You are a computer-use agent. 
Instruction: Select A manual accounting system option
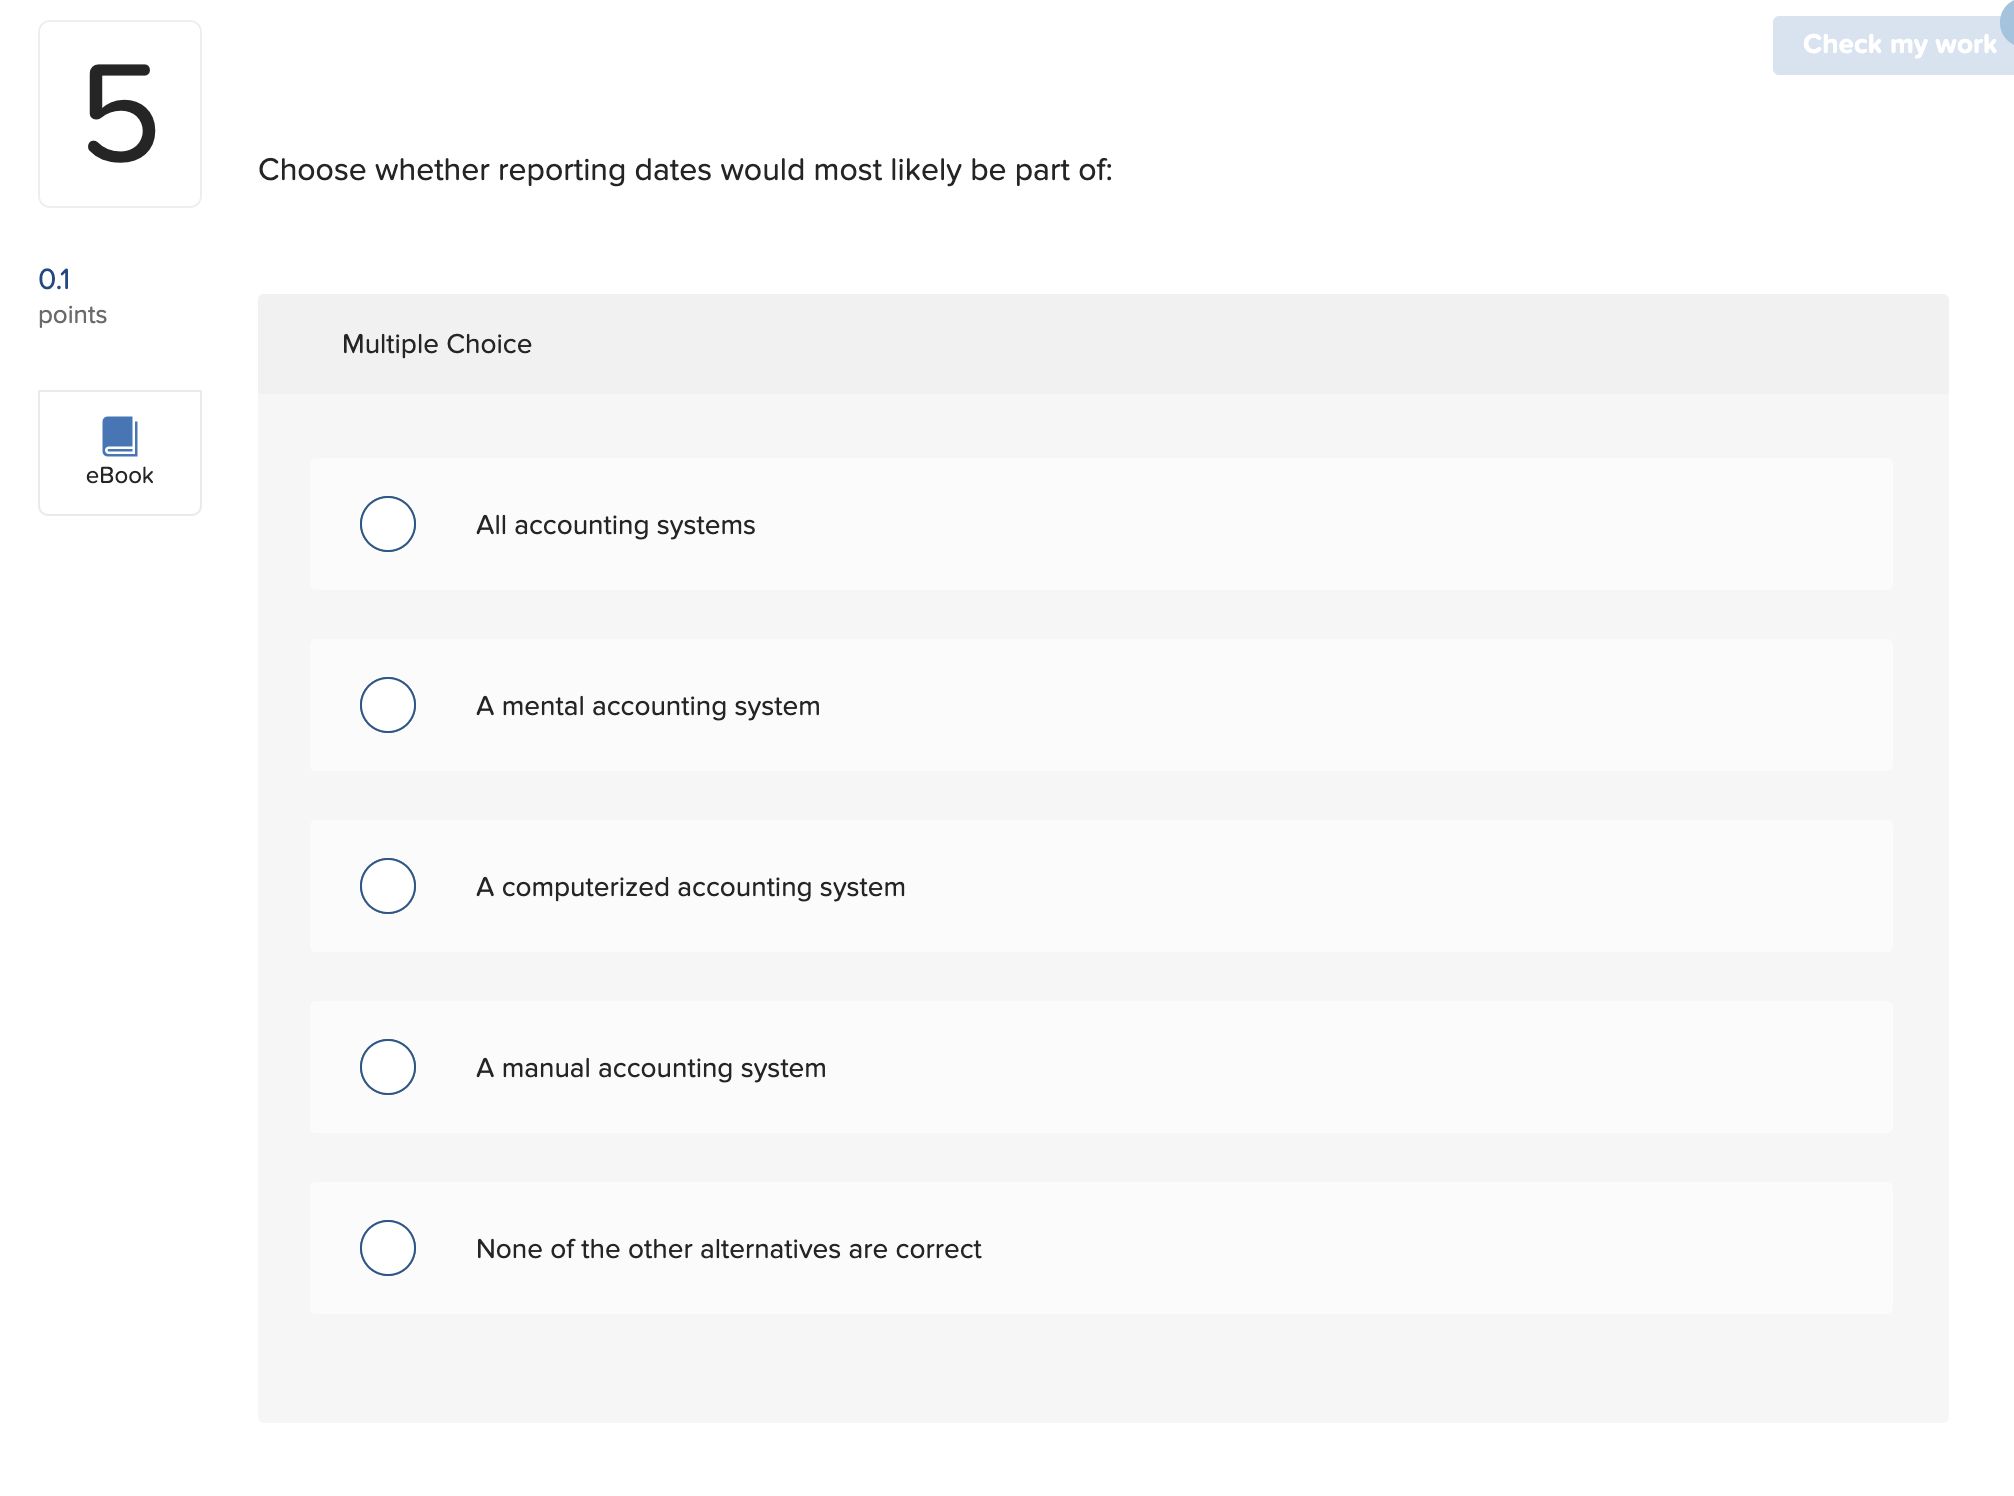click(x=387, y=1067)
